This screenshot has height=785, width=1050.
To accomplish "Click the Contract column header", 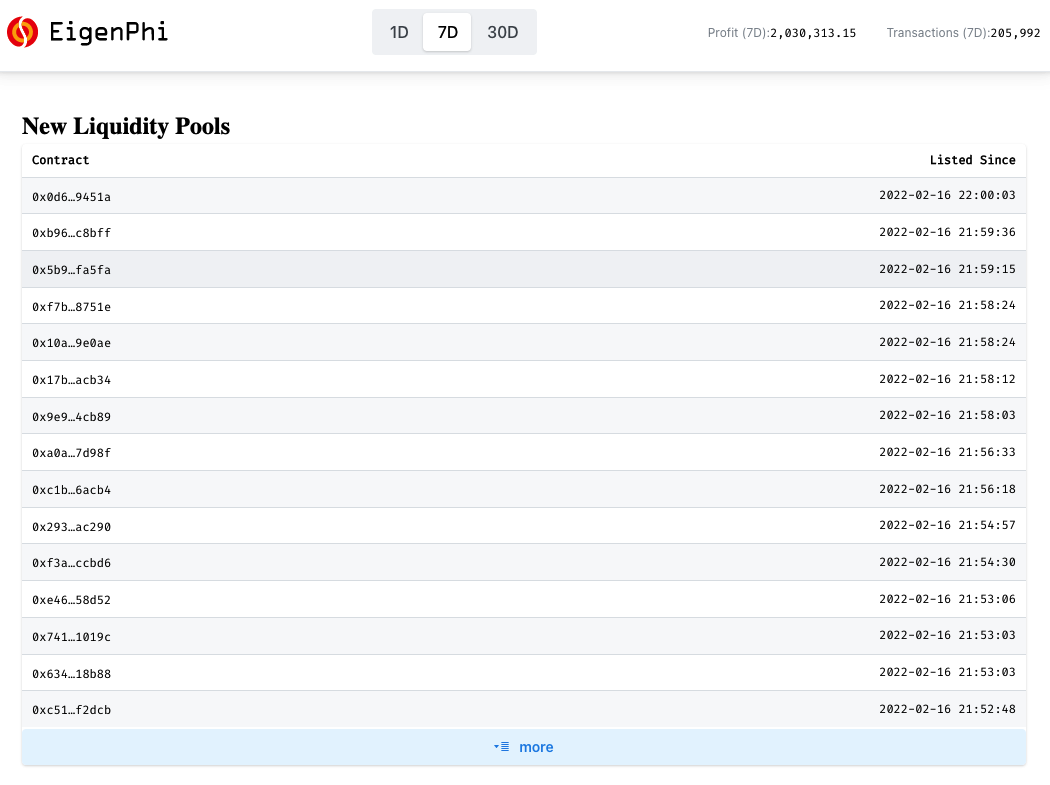I will click(60, 160).
